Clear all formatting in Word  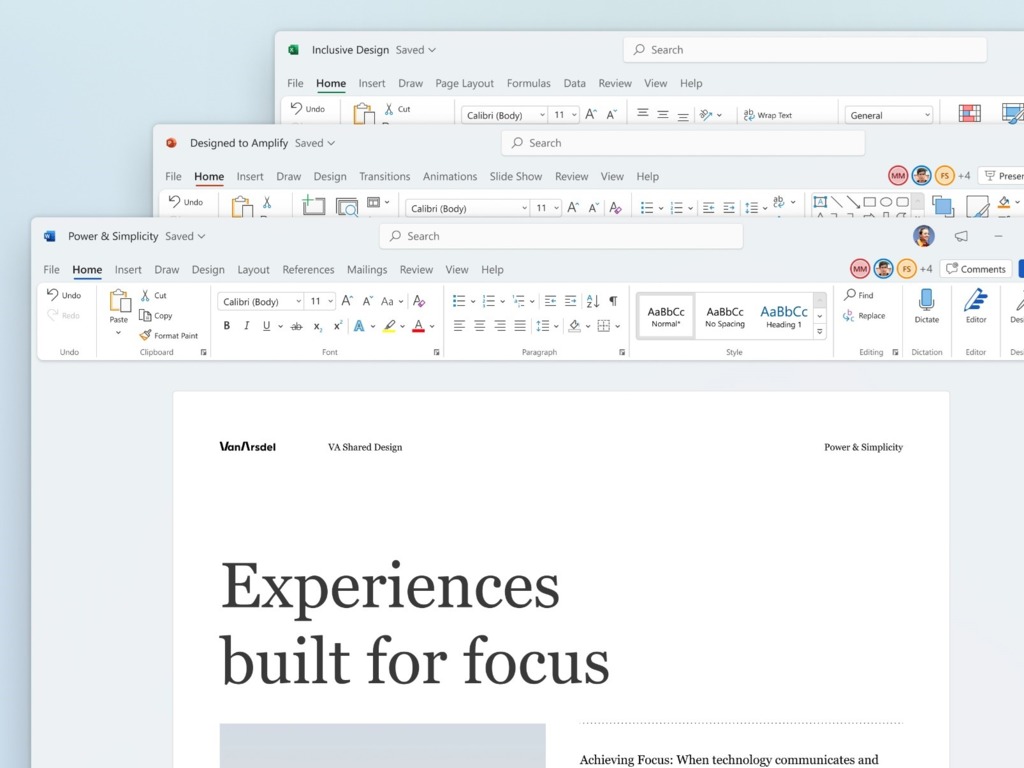419,301
